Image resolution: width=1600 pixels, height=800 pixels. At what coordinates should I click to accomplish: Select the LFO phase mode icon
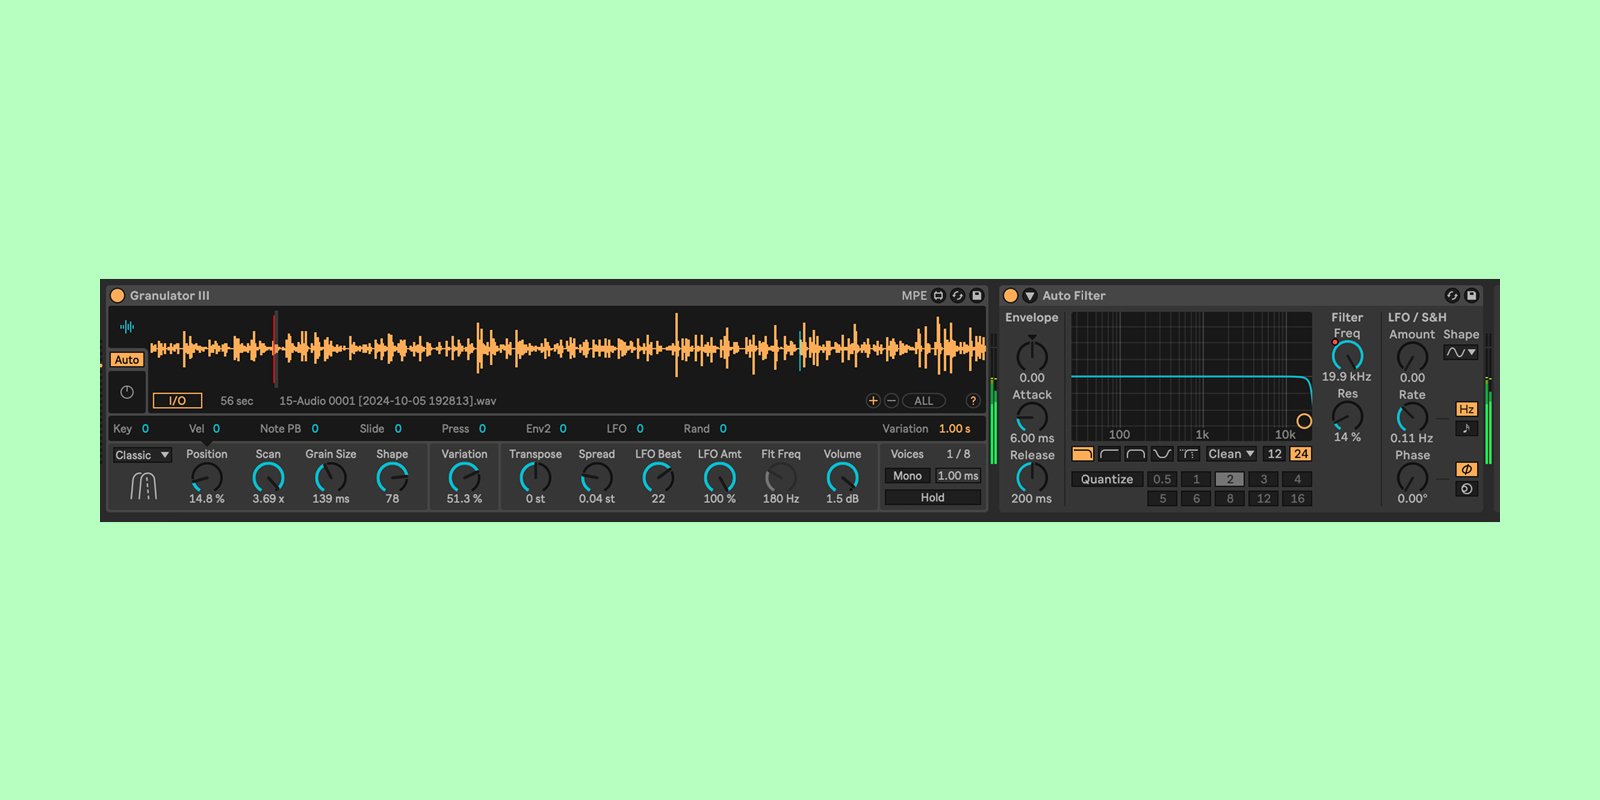coord(1466,469)
